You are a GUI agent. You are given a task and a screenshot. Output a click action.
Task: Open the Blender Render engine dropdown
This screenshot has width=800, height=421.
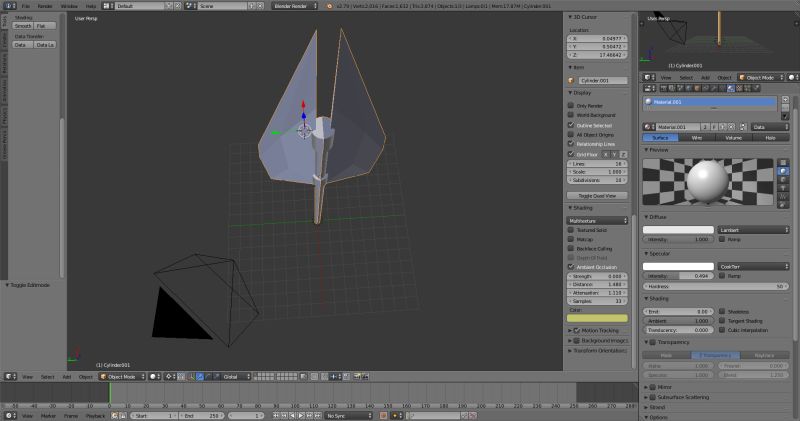[294, 6]
